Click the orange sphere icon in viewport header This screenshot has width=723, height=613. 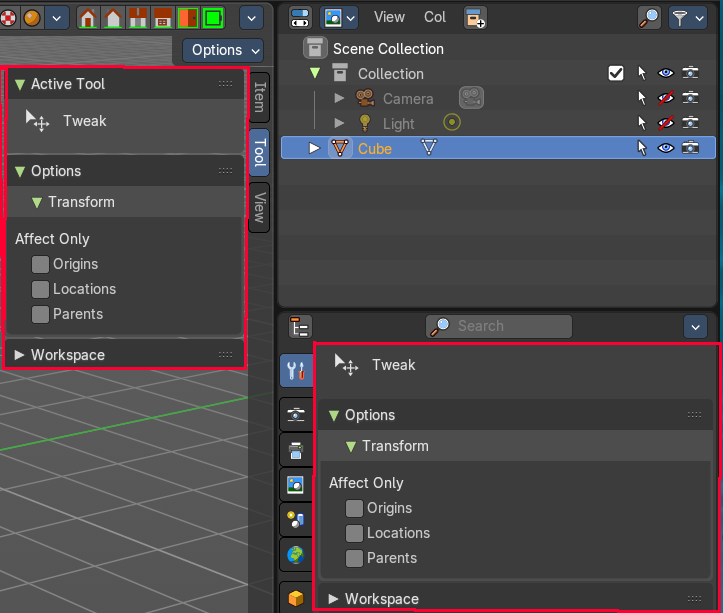click(x=32, y=18)
